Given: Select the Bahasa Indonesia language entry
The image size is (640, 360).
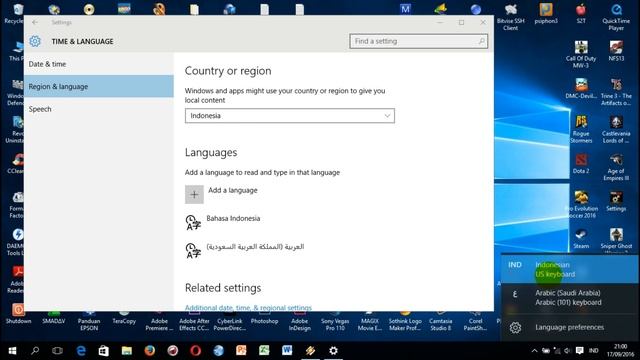Looking at the screenshot, I should 222,222.
